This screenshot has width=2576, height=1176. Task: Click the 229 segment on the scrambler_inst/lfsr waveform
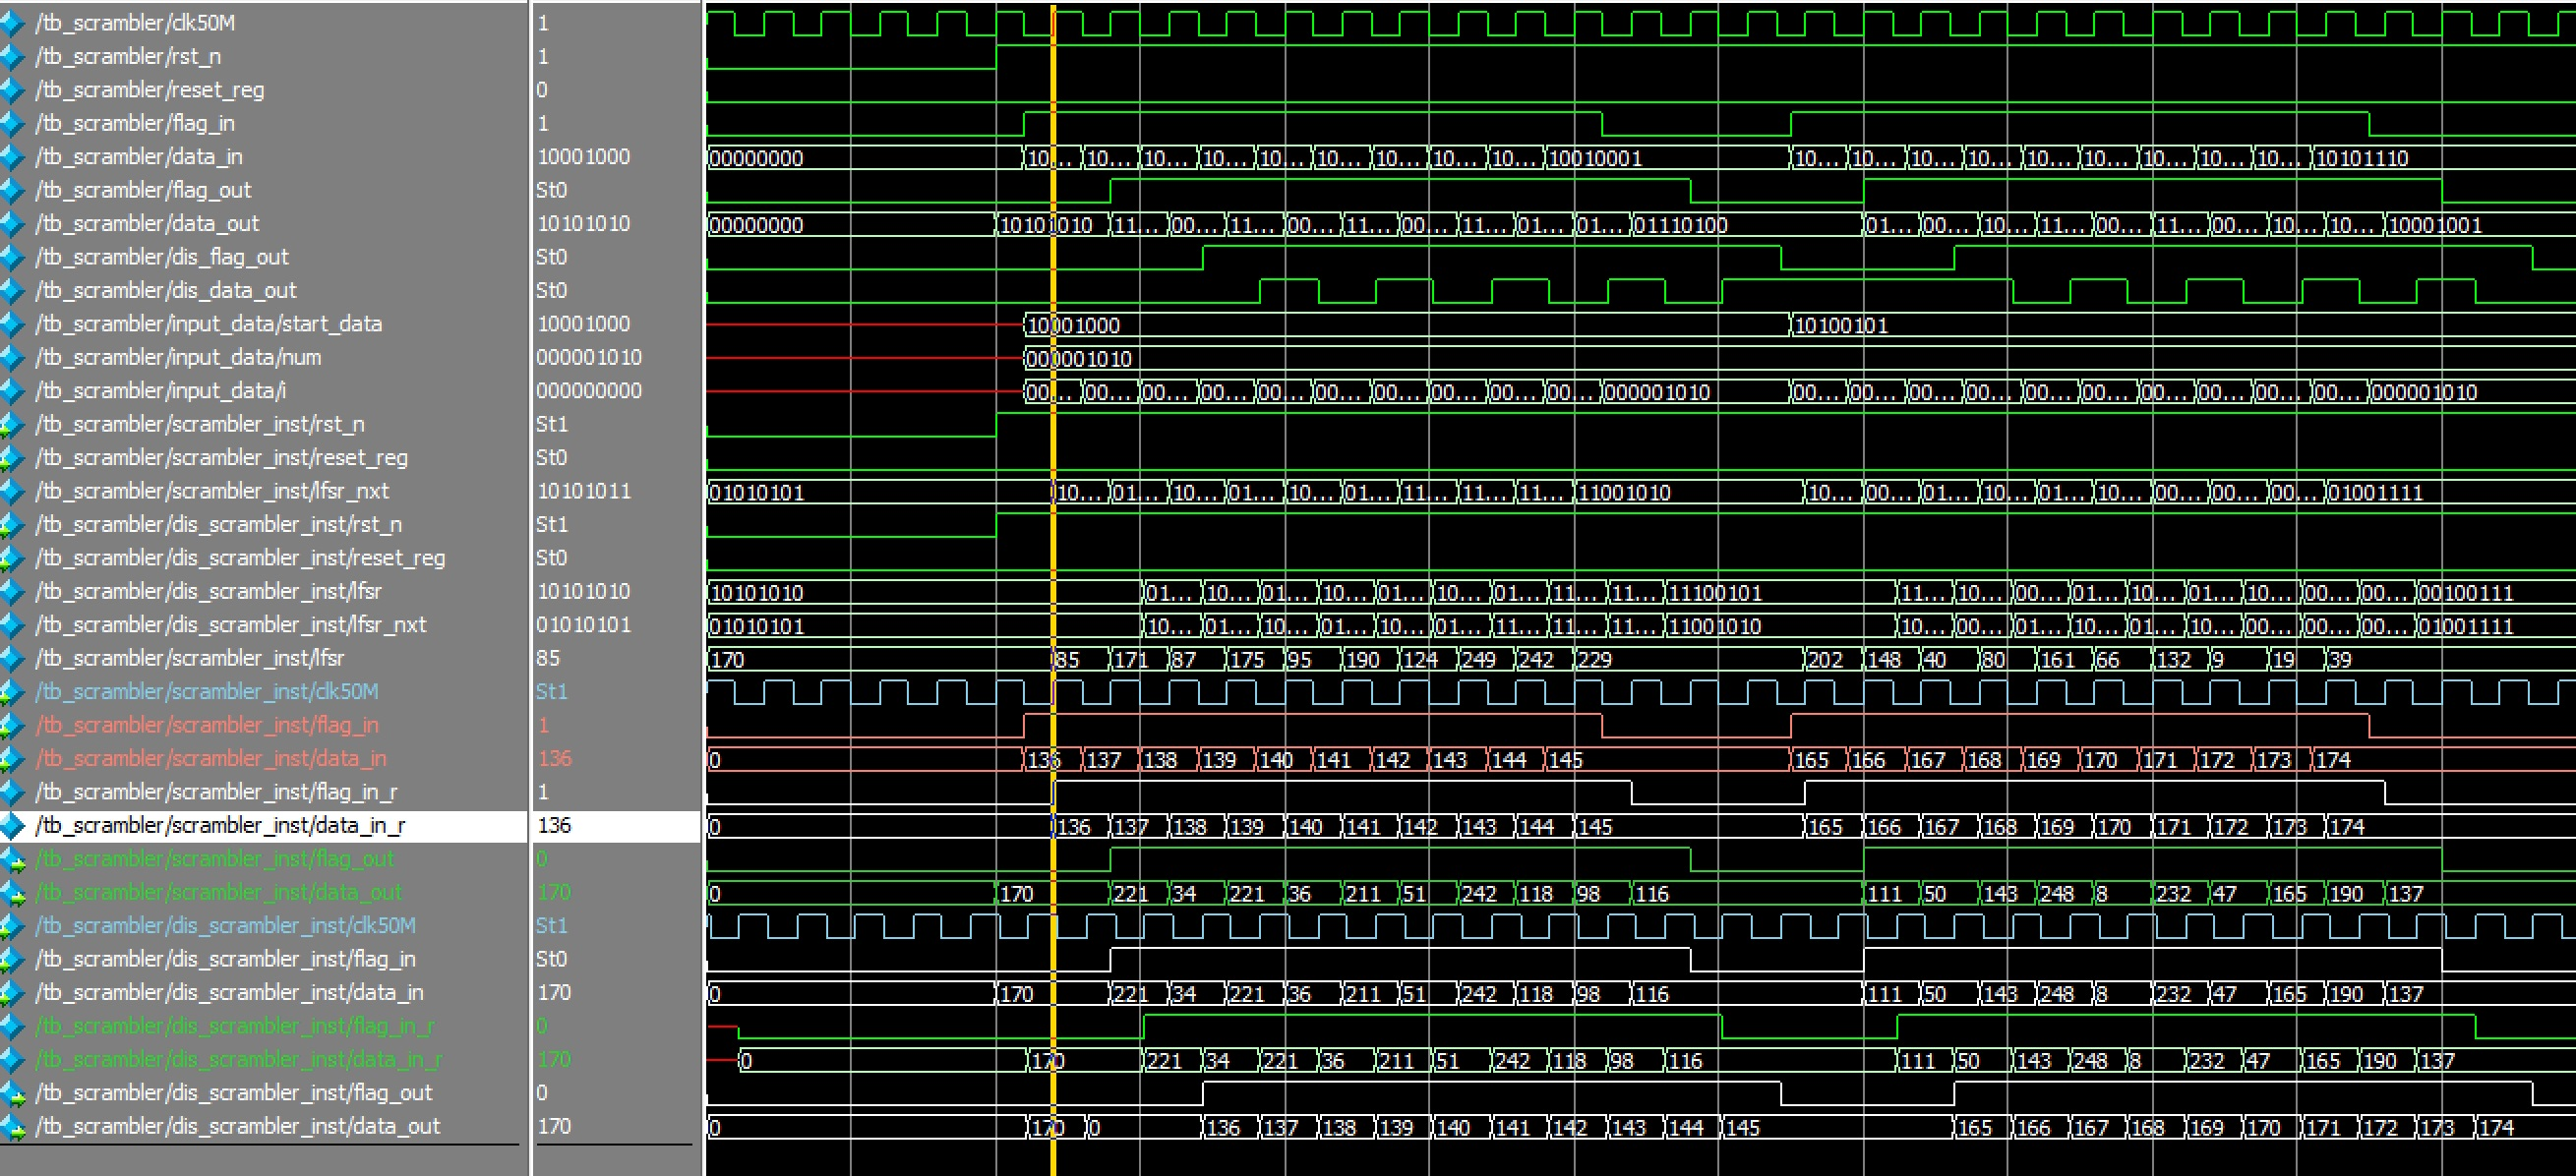1594,660
